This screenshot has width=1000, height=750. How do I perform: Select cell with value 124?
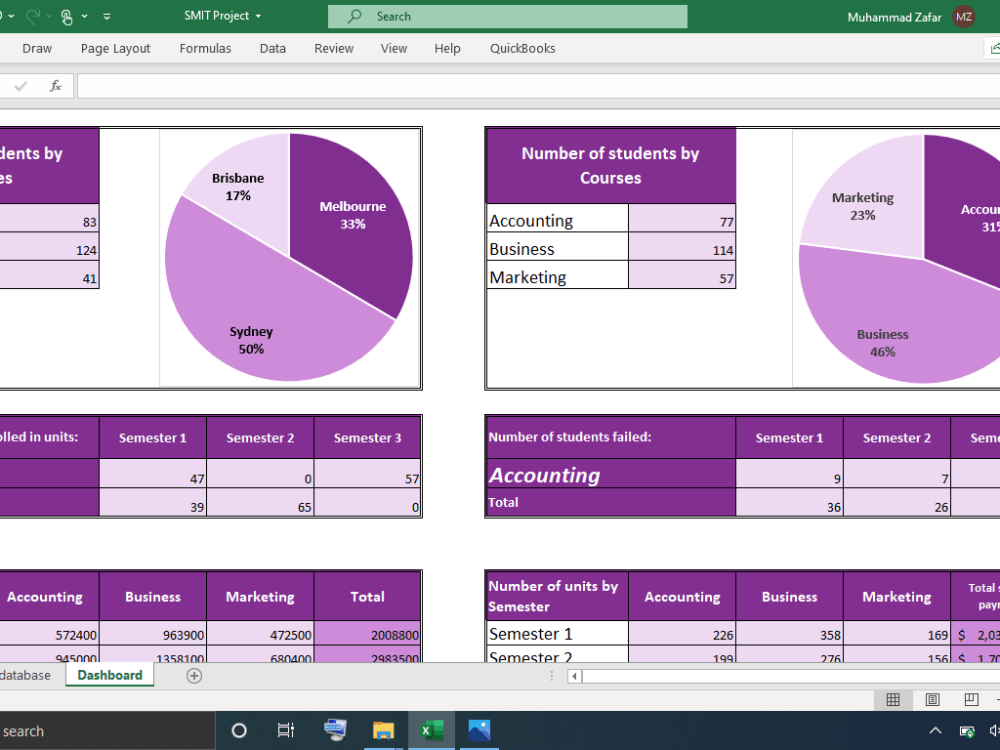49,247
